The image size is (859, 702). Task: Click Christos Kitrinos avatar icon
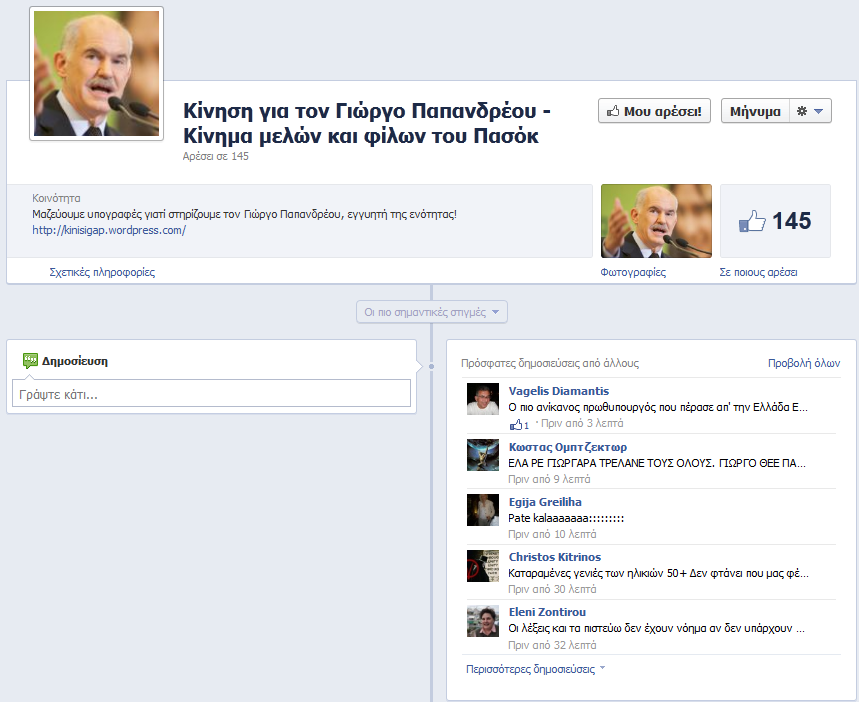[483, 565]
